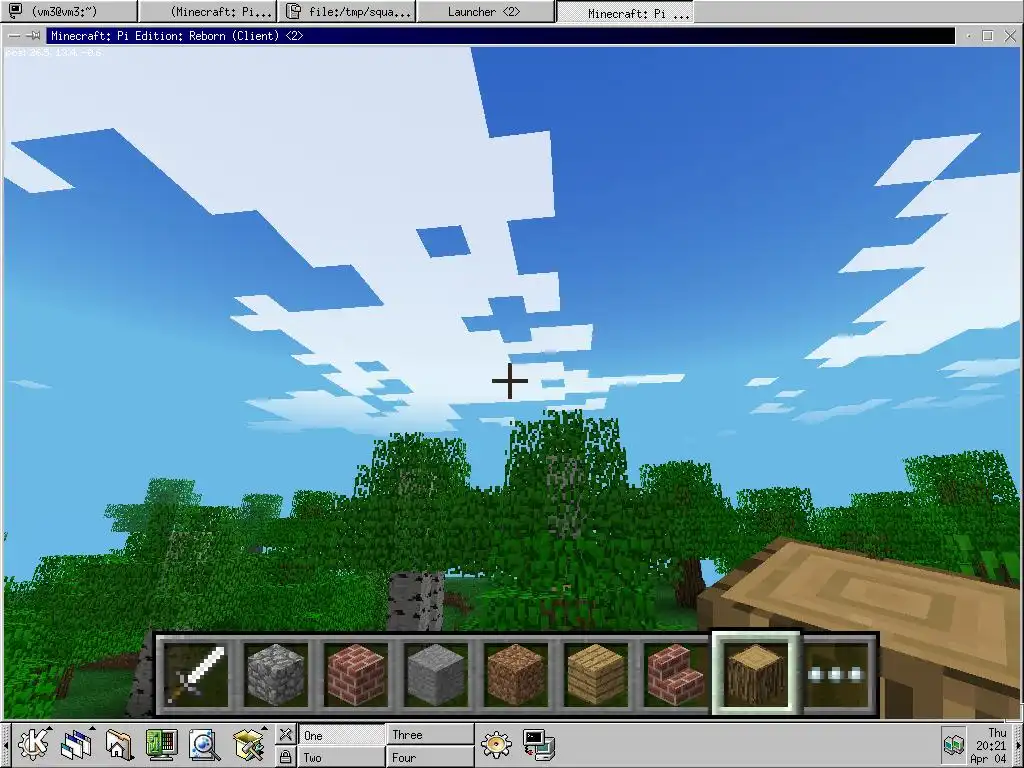Screen dimensions: 1024x768
Task: Open the home folder panel icon
Action: point(119,744)
